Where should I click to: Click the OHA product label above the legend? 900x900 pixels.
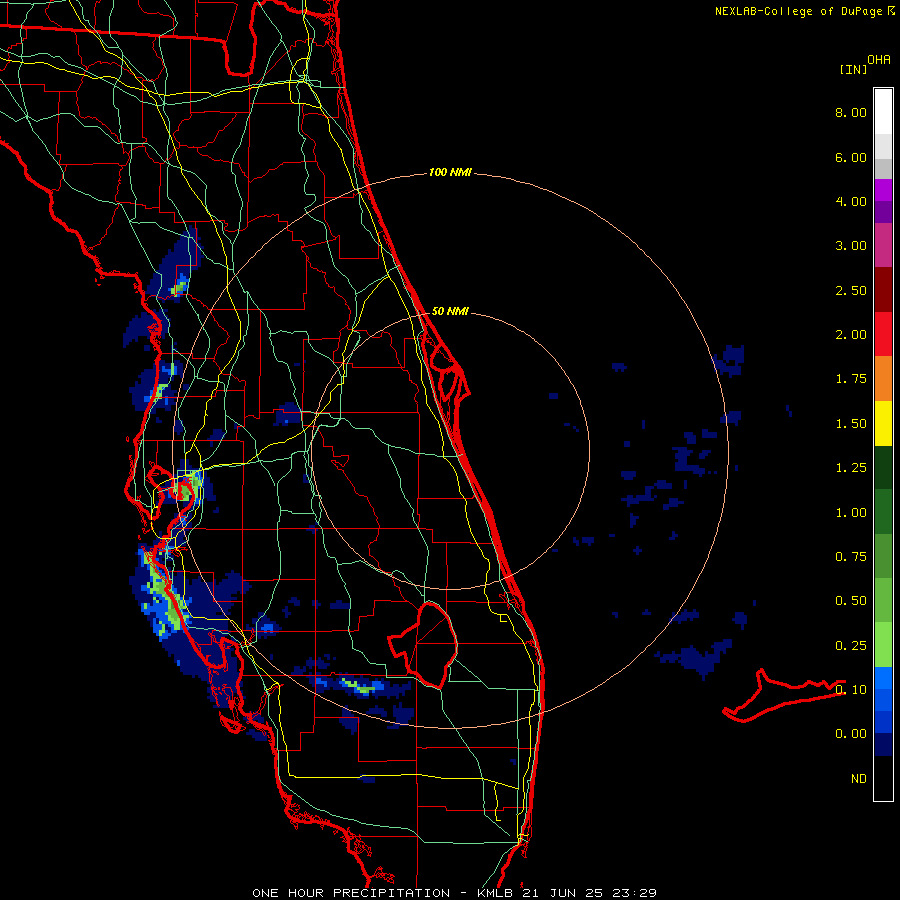pos(879,60)
